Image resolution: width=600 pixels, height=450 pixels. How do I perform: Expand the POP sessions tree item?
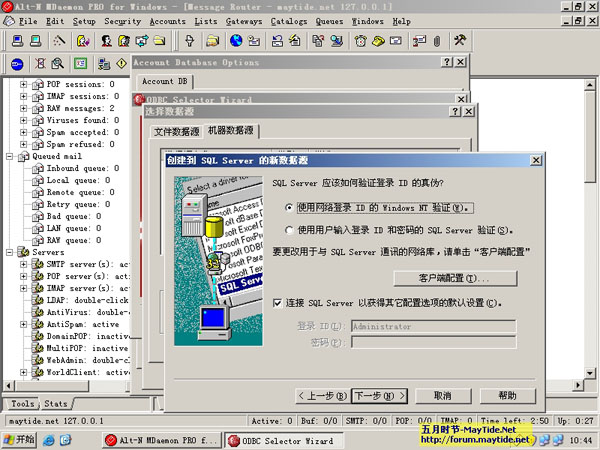pos(23,84)
